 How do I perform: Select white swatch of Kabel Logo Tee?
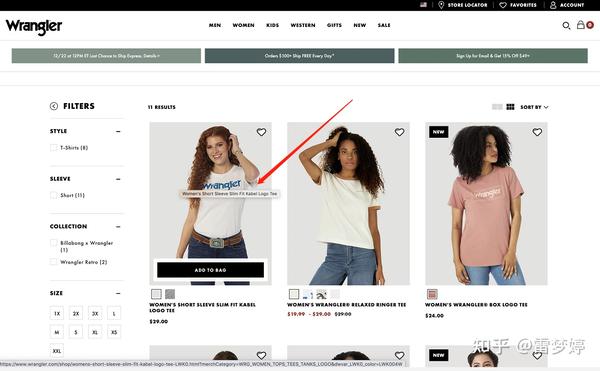tap(156, 294)
